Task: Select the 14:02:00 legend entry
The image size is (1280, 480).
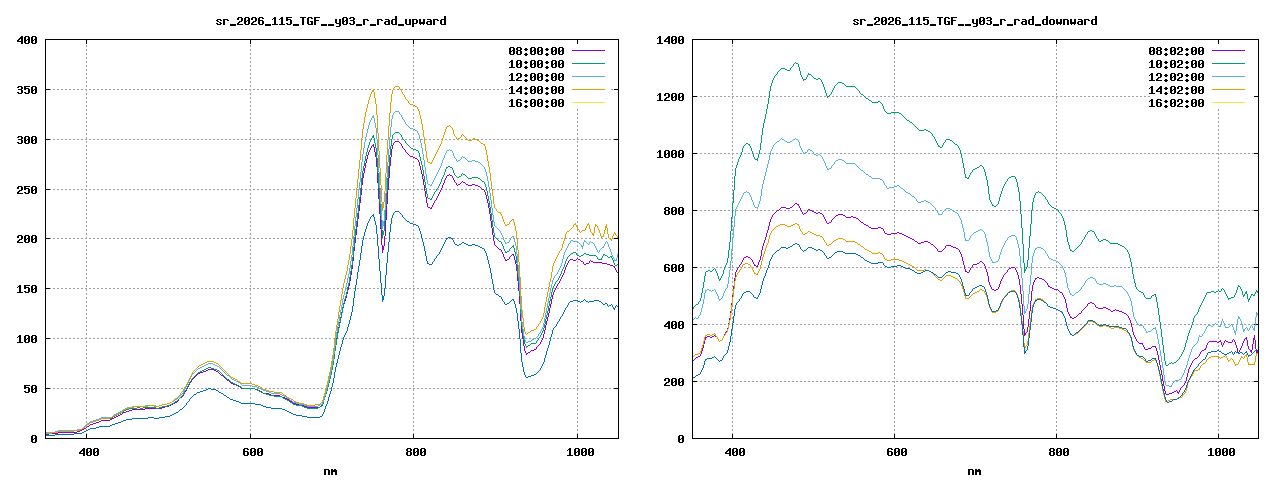Action: pyautogui.click(x=1176, y=90)
